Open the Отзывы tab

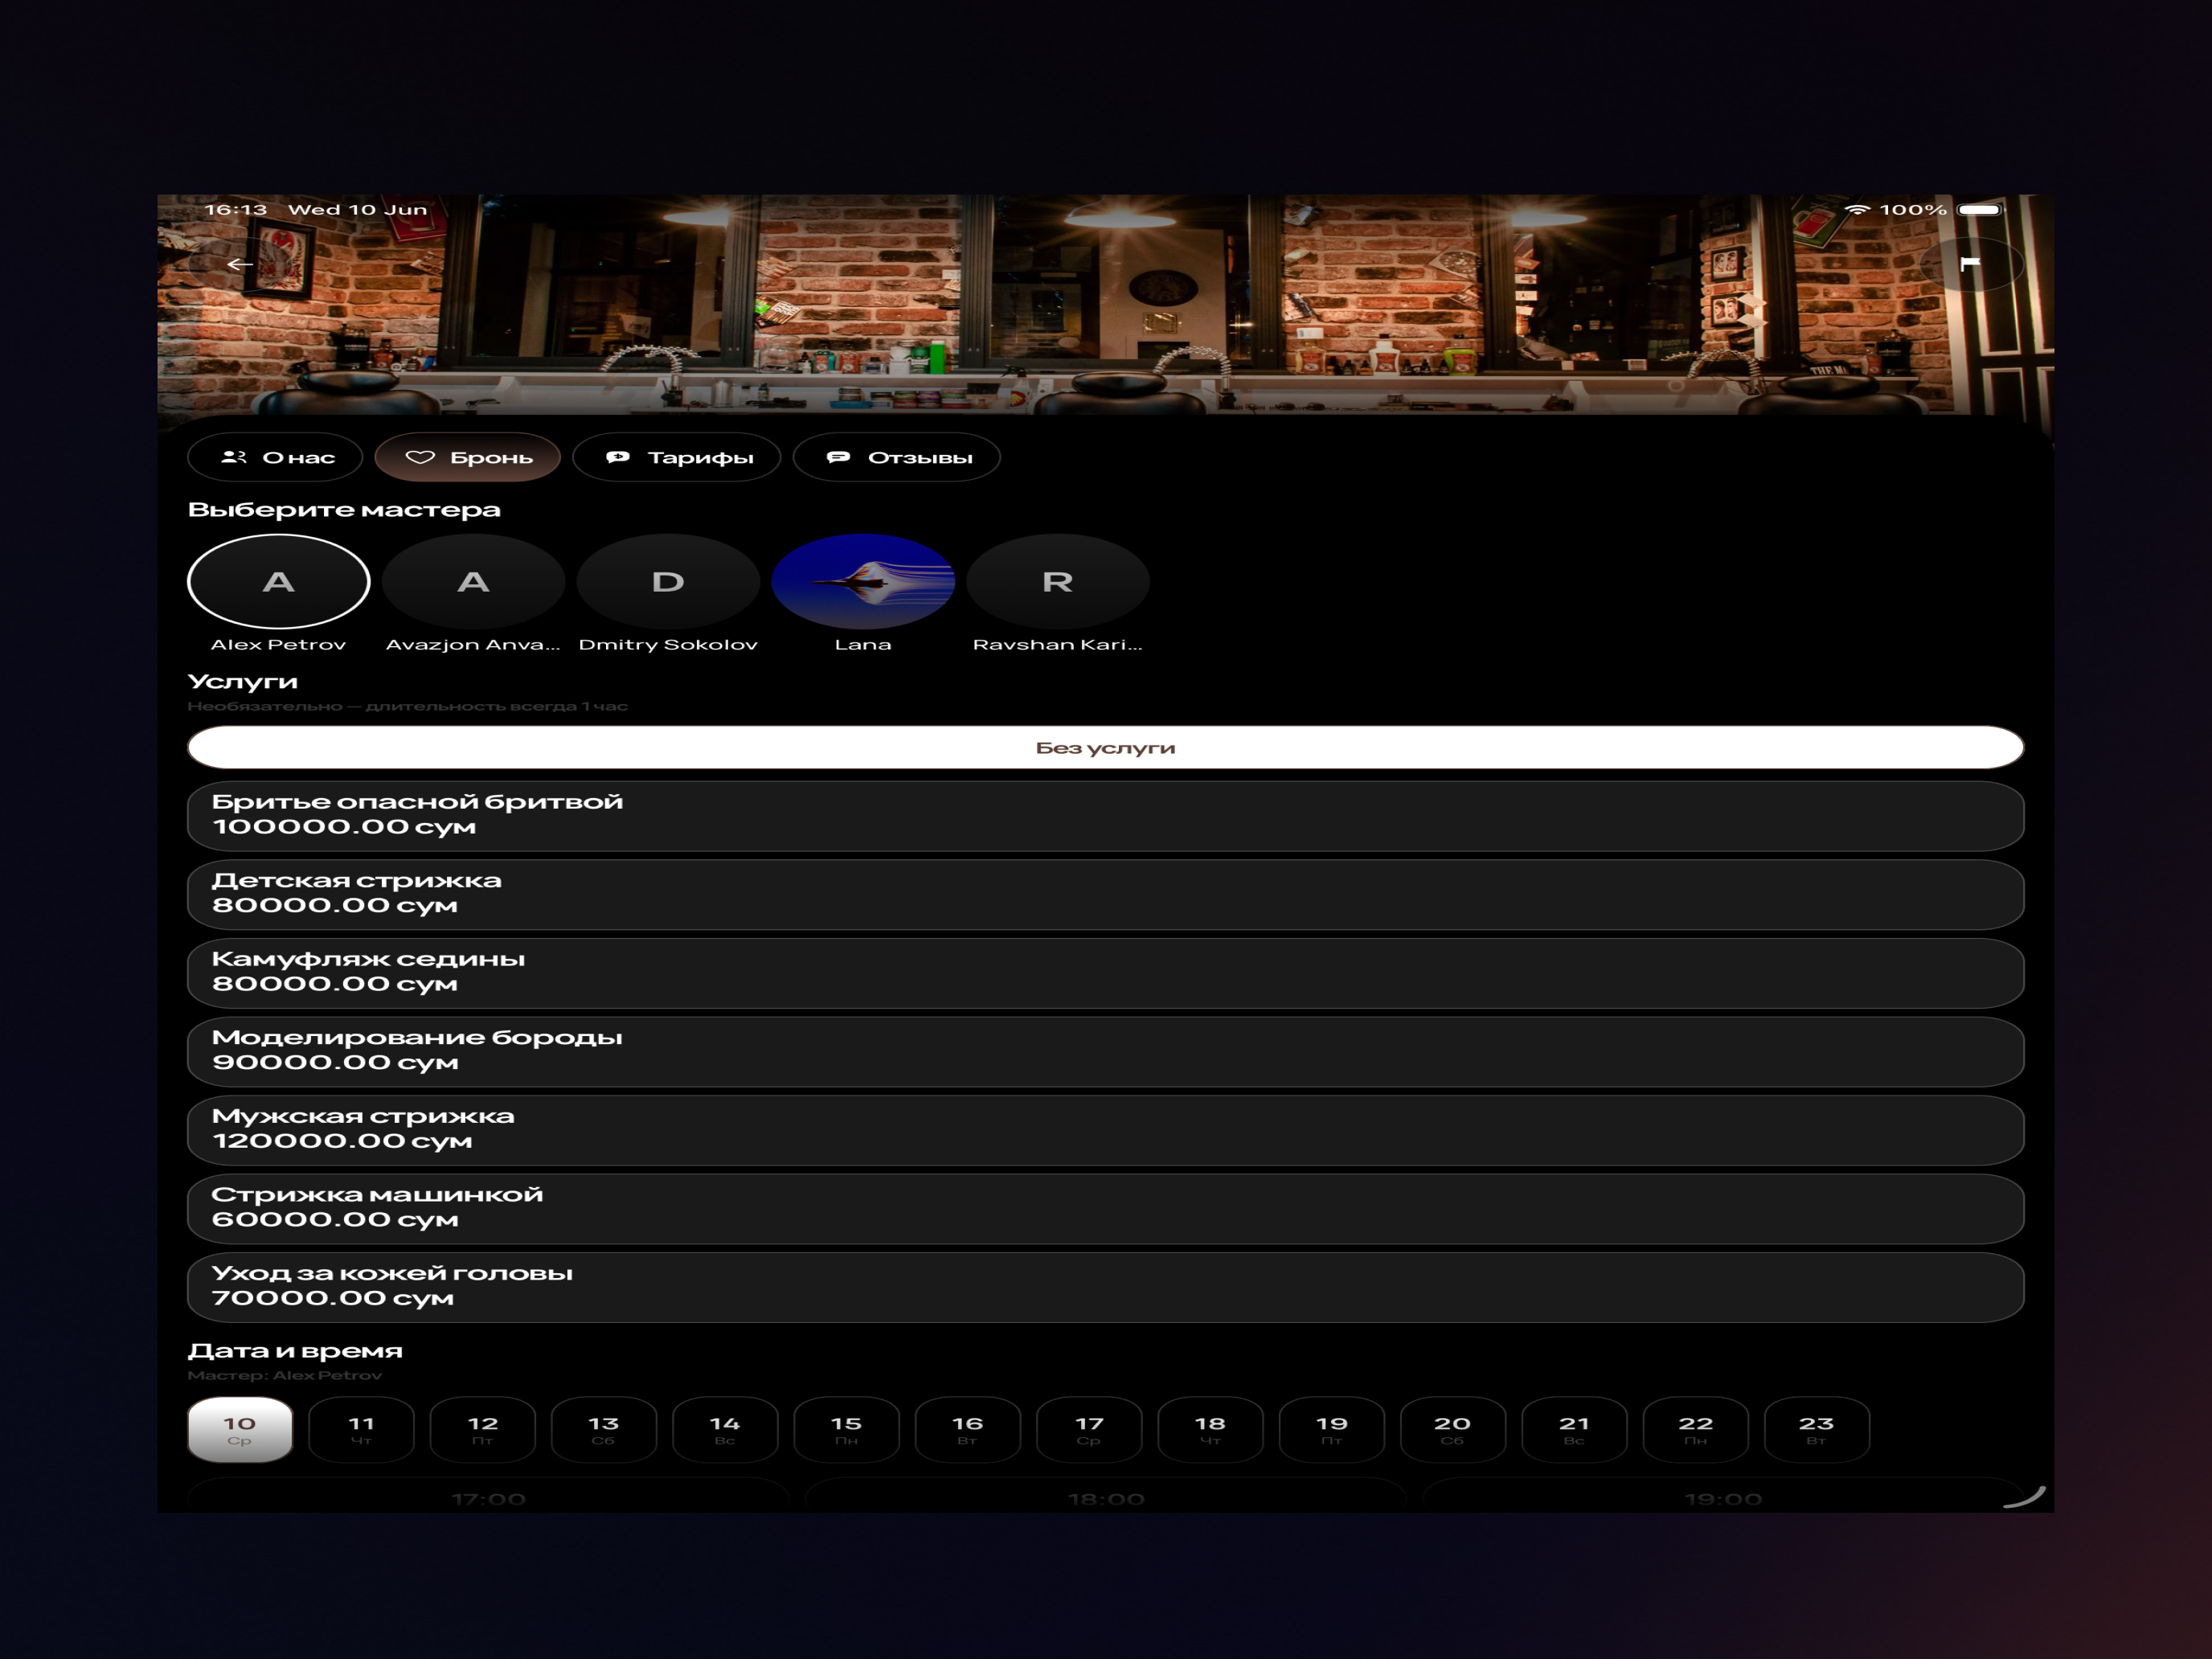point(897,457)
